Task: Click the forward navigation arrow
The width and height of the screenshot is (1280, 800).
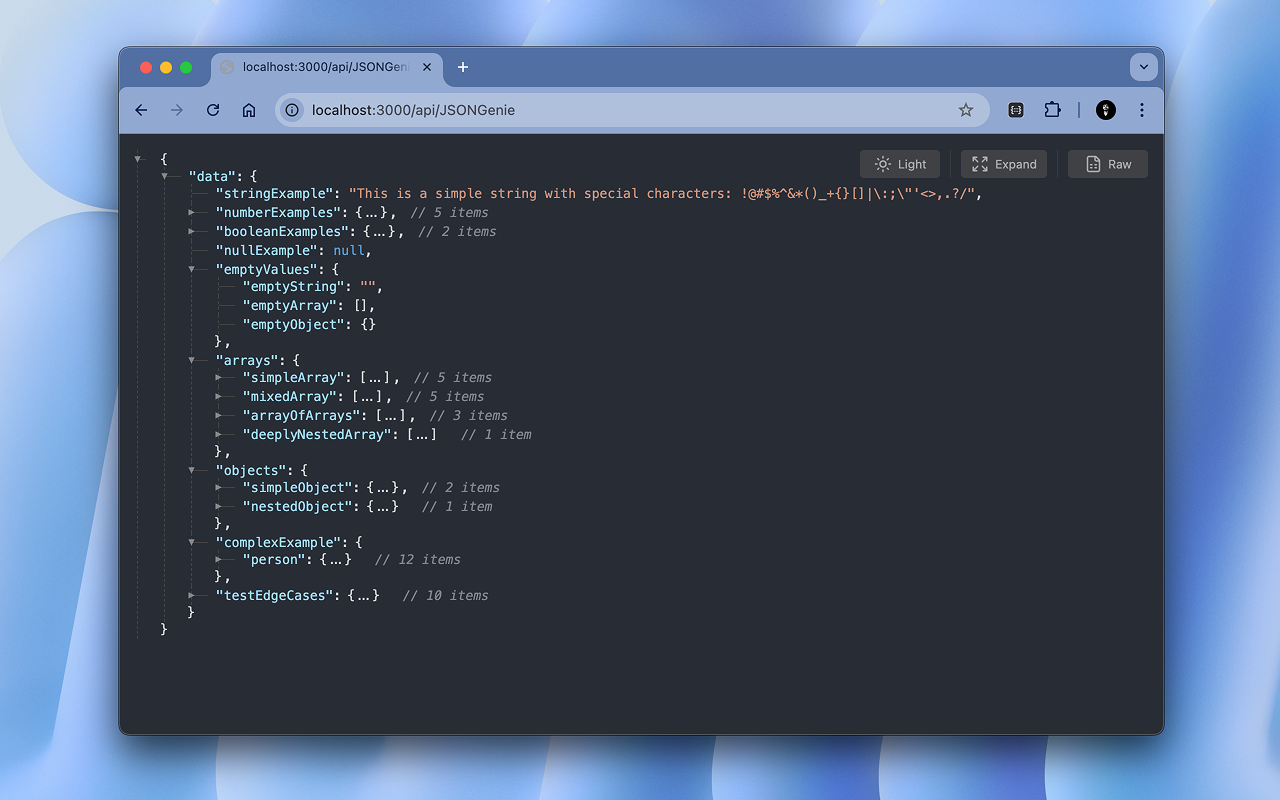Action: point(176,110)
